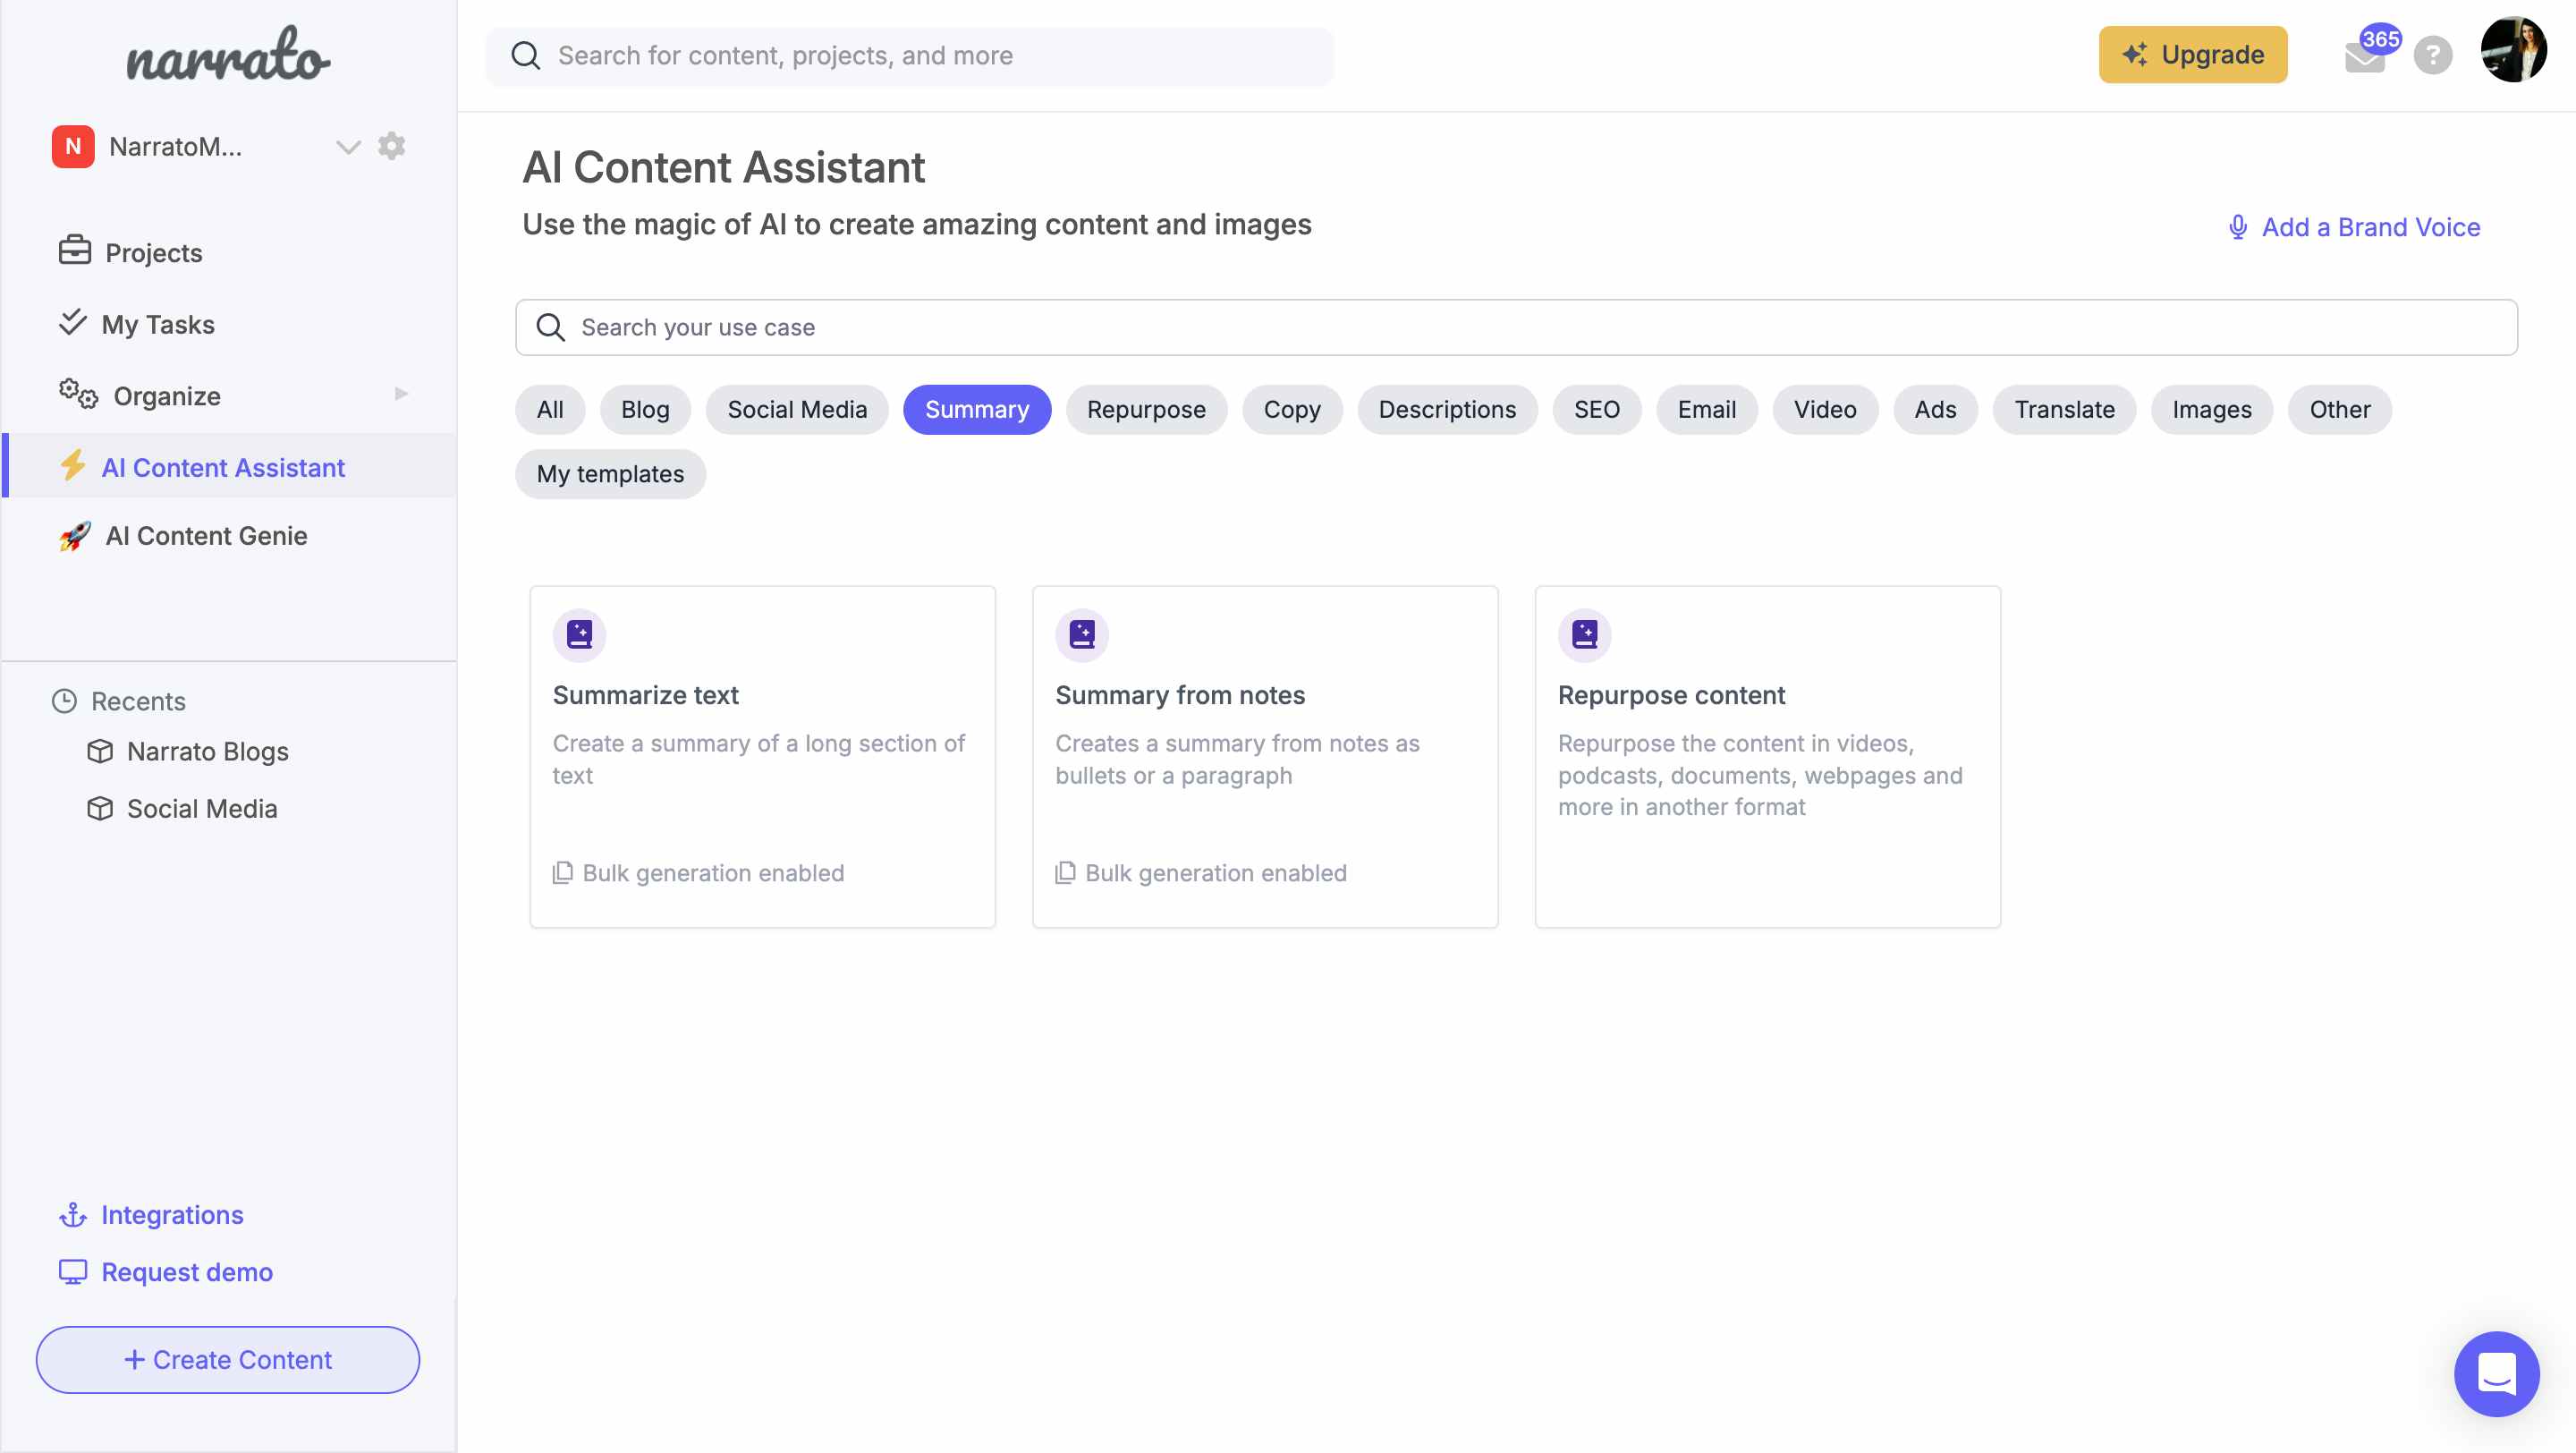Select the Other category filter
Screen dimensions: 2576x1453
point(2340,409)
